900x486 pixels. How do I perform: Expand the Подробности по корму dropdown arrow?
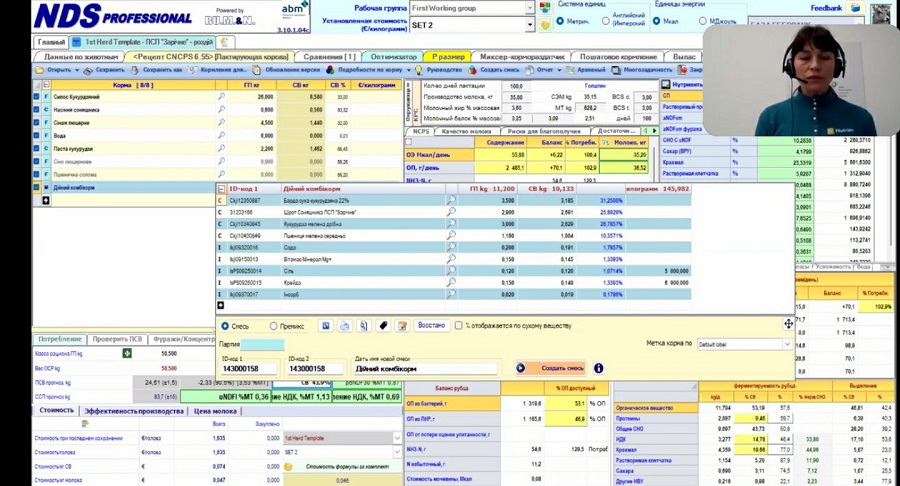(408, 70)
